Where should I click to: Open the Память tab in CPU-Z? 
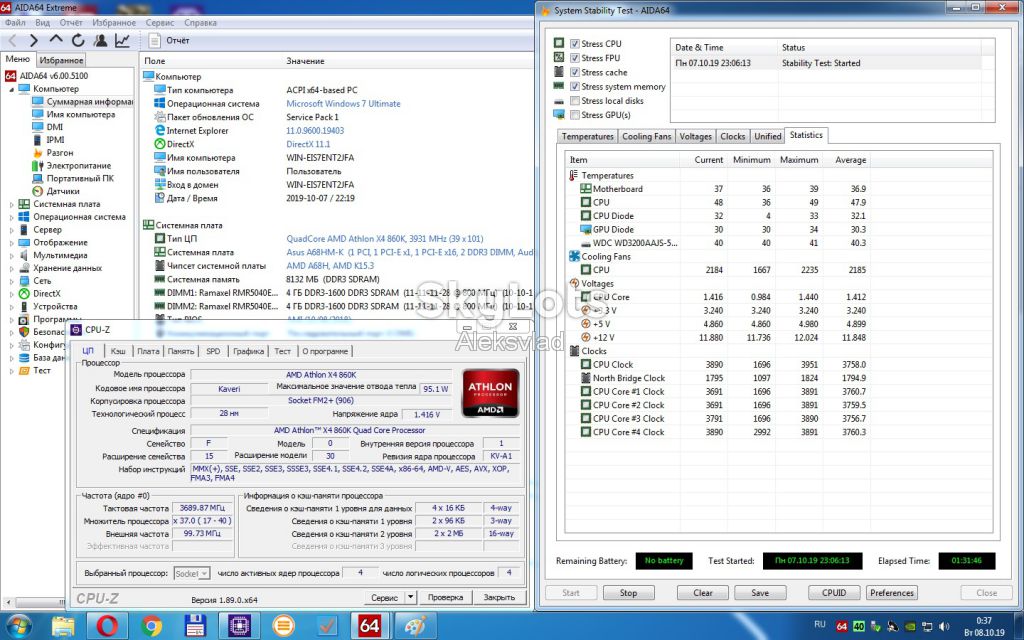point(180,351)
